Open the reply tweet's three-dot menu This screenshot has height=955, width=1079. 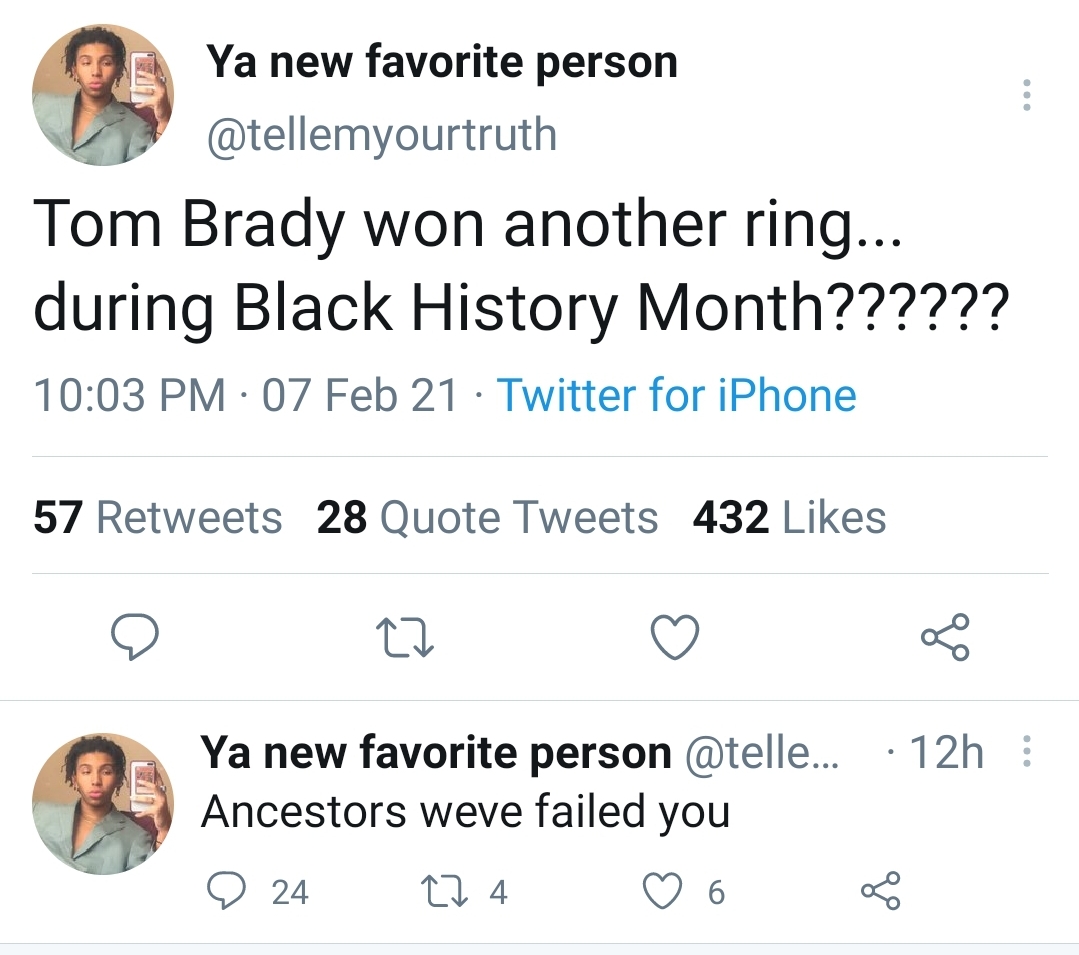[x=1024, y=752]
